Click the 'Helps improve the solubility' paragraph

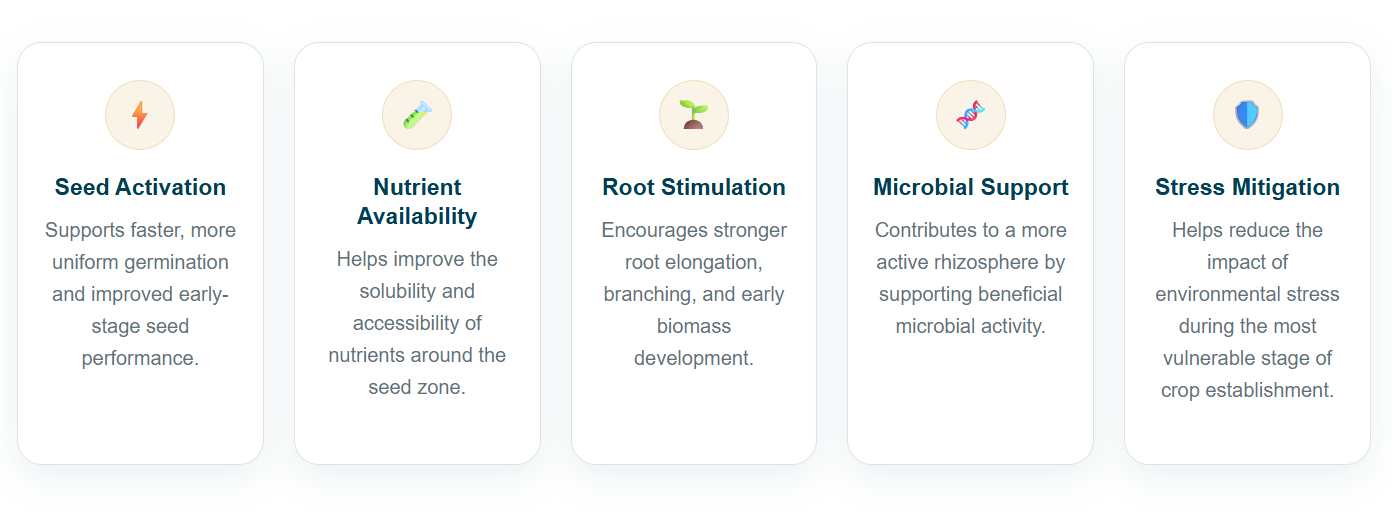click(x=417, y=323)
